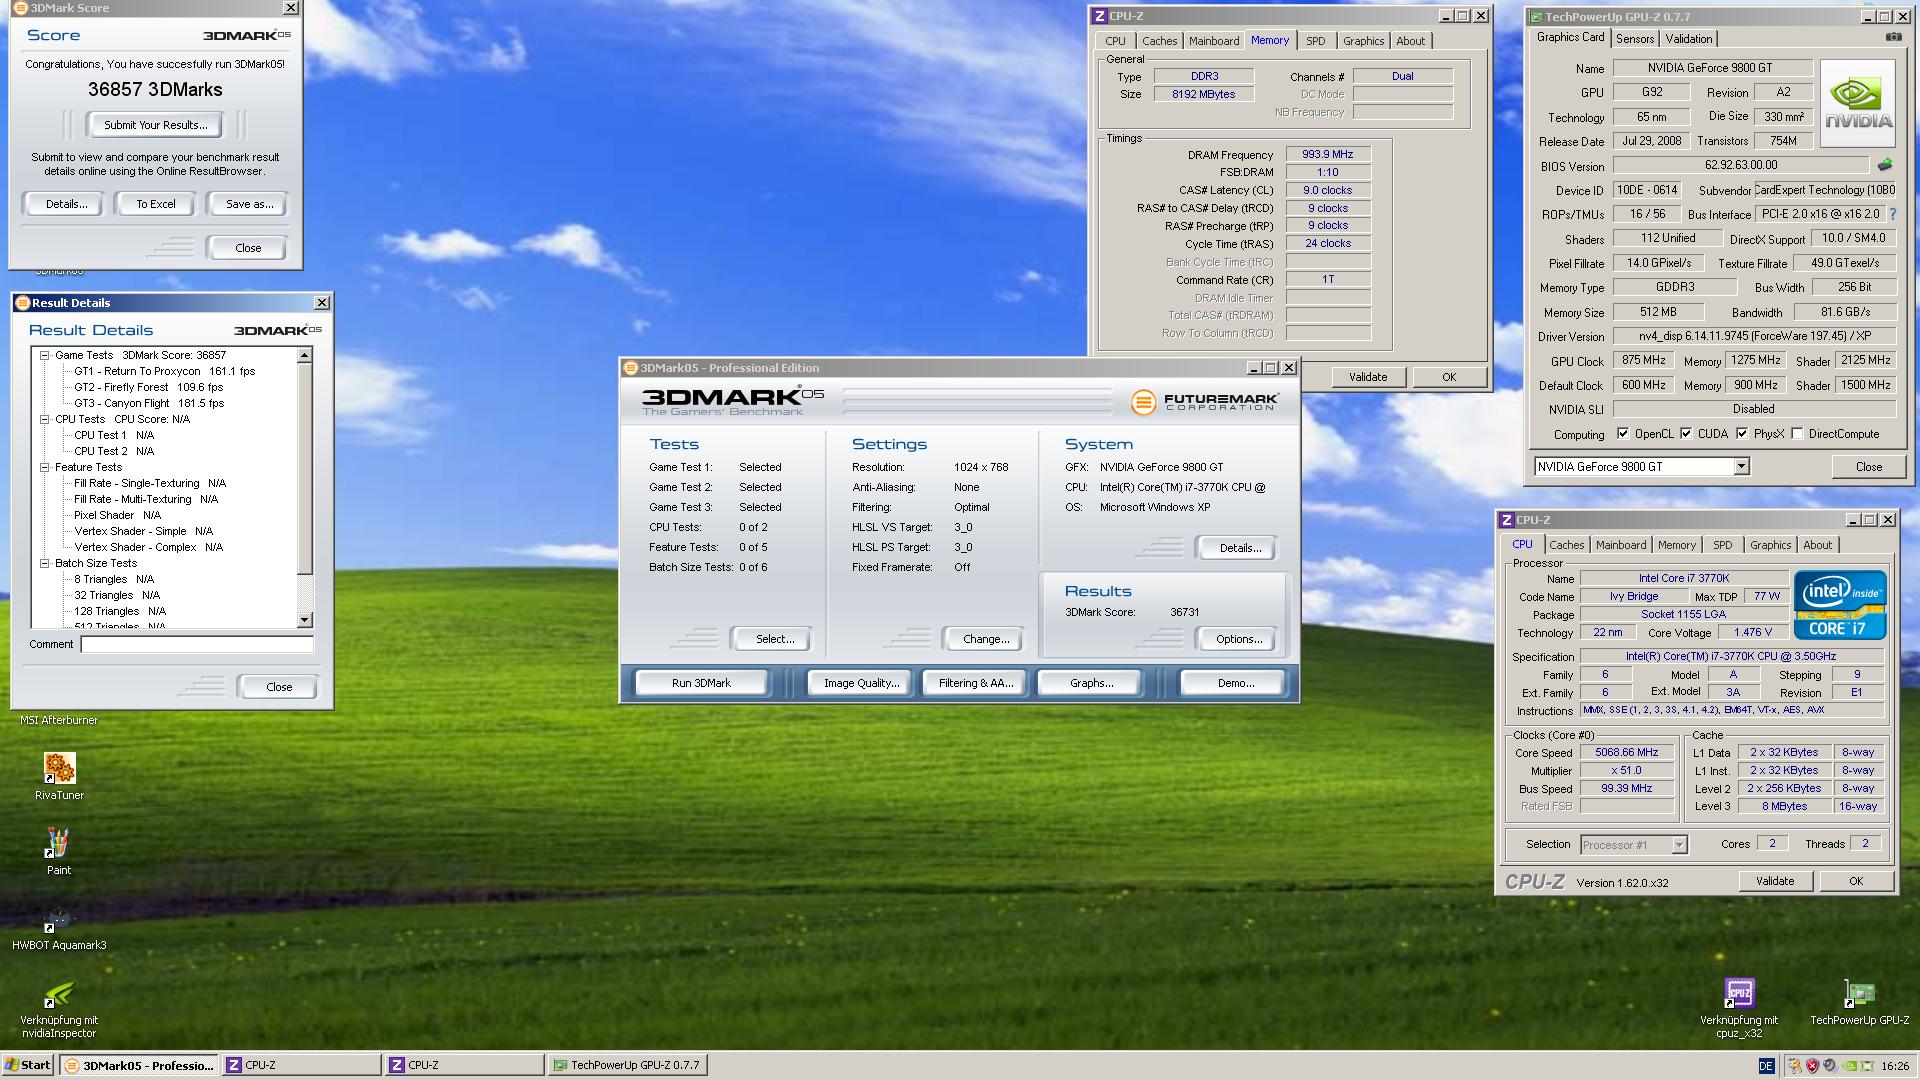Image resolution: width=1920 pixels, height=1080 pixels.
Task: Click the NVIDIA logo in GPU-Z
Action: pyautogui.click(x=1857, y=103)
